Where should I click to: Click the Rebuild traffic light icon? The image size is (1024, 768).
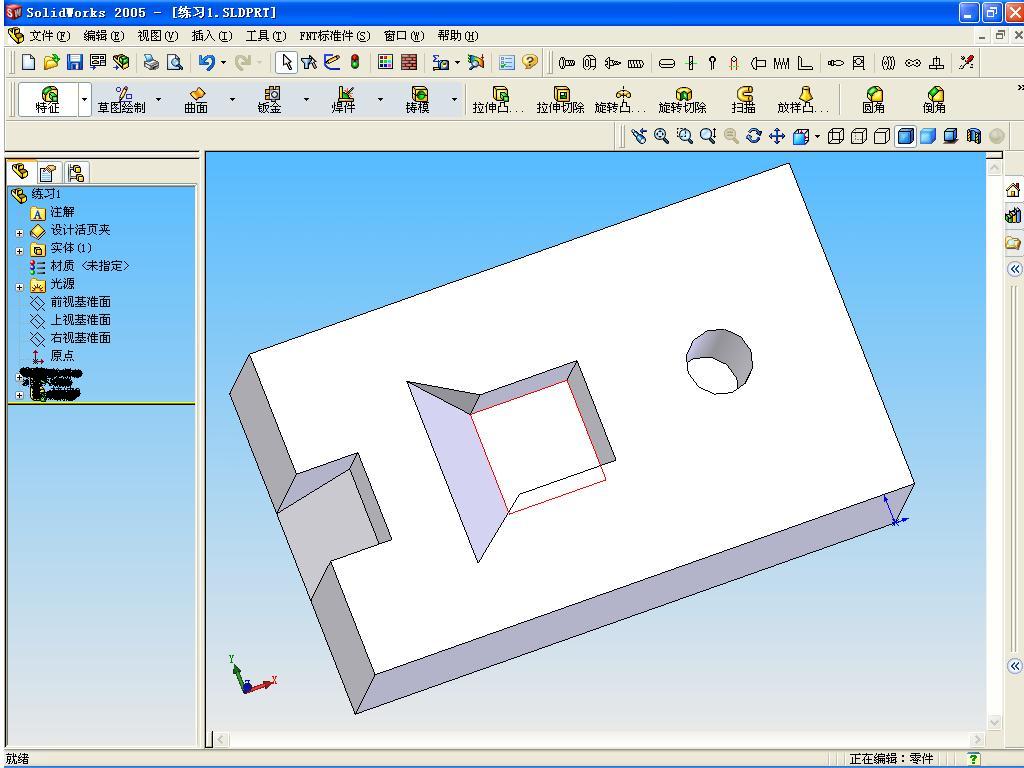(355, 63)
